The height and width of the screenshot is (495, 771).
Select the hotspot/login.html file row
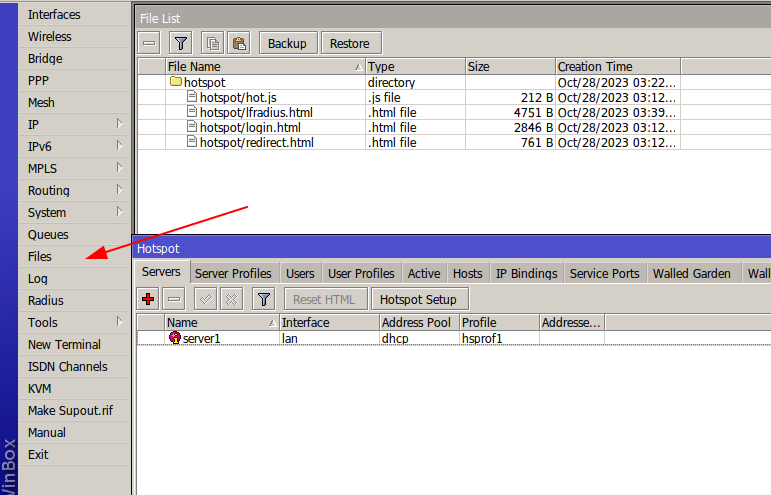[250, 128]
